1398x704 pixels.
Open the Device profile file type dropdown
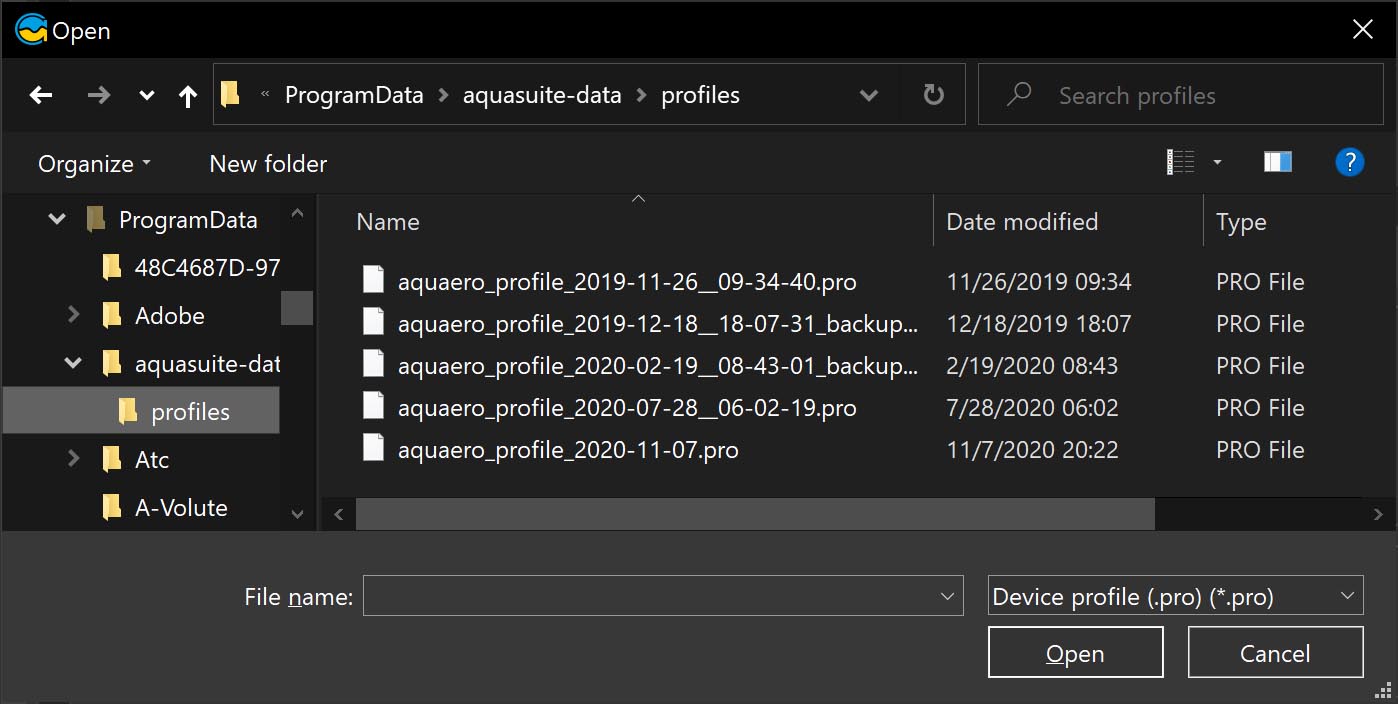coord(1174,597)
